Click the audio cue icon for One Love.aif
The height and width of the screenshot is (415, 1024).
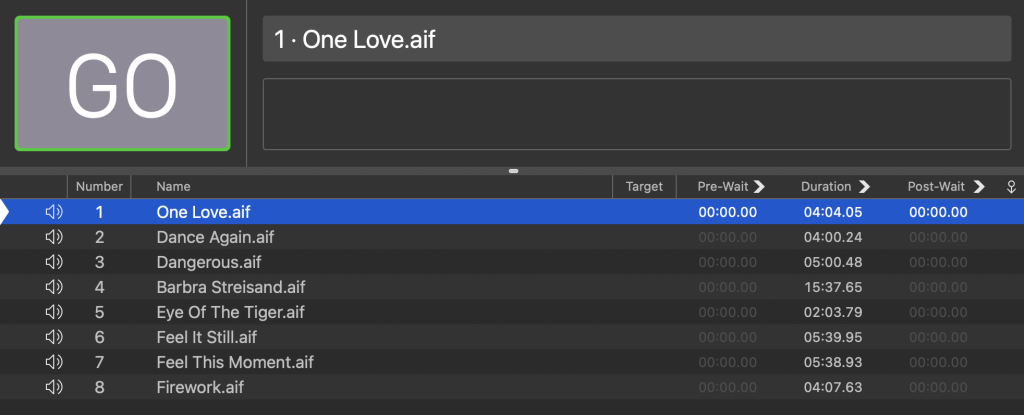(x=54, y=212)
